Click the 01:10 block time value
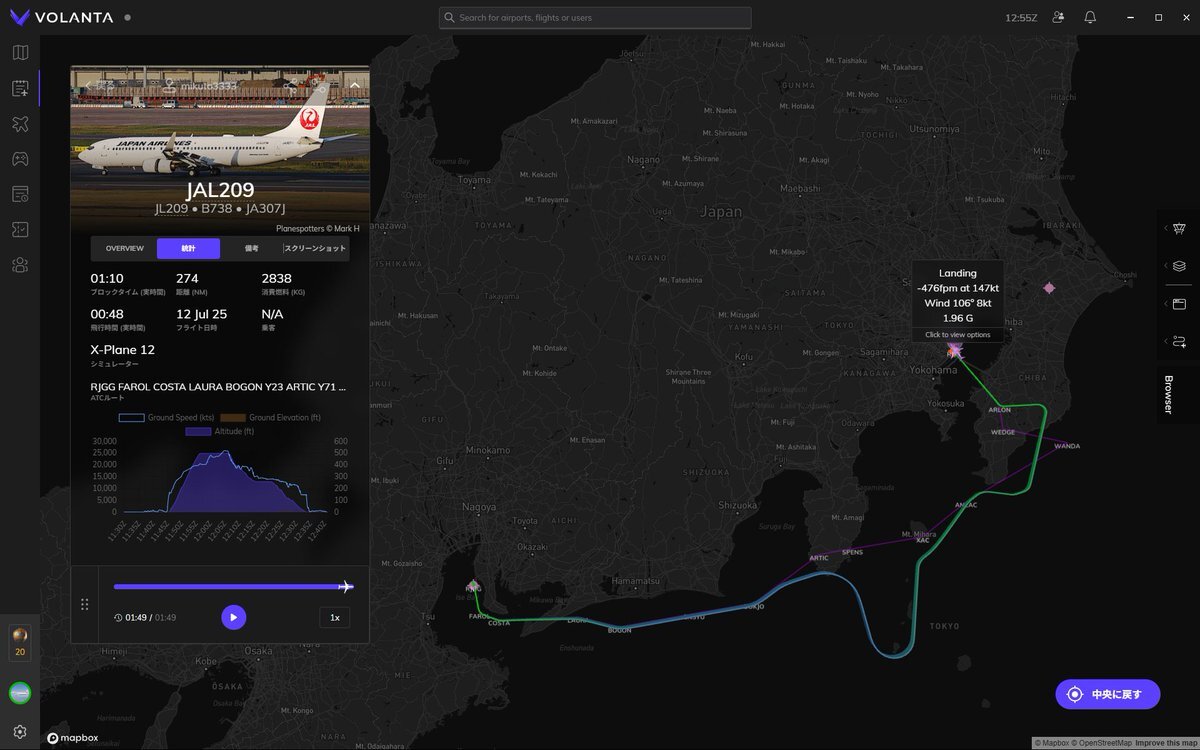1200x750 pixels. 106,279
